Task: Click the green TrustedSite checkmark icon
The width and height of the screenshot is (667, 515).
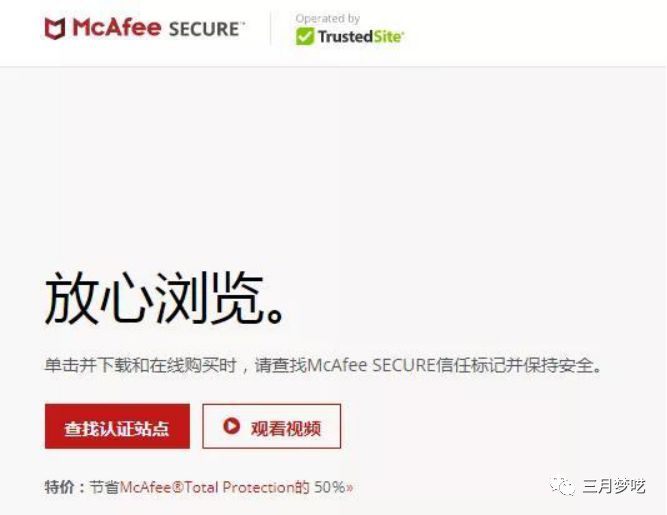Action: pos(305,37)
